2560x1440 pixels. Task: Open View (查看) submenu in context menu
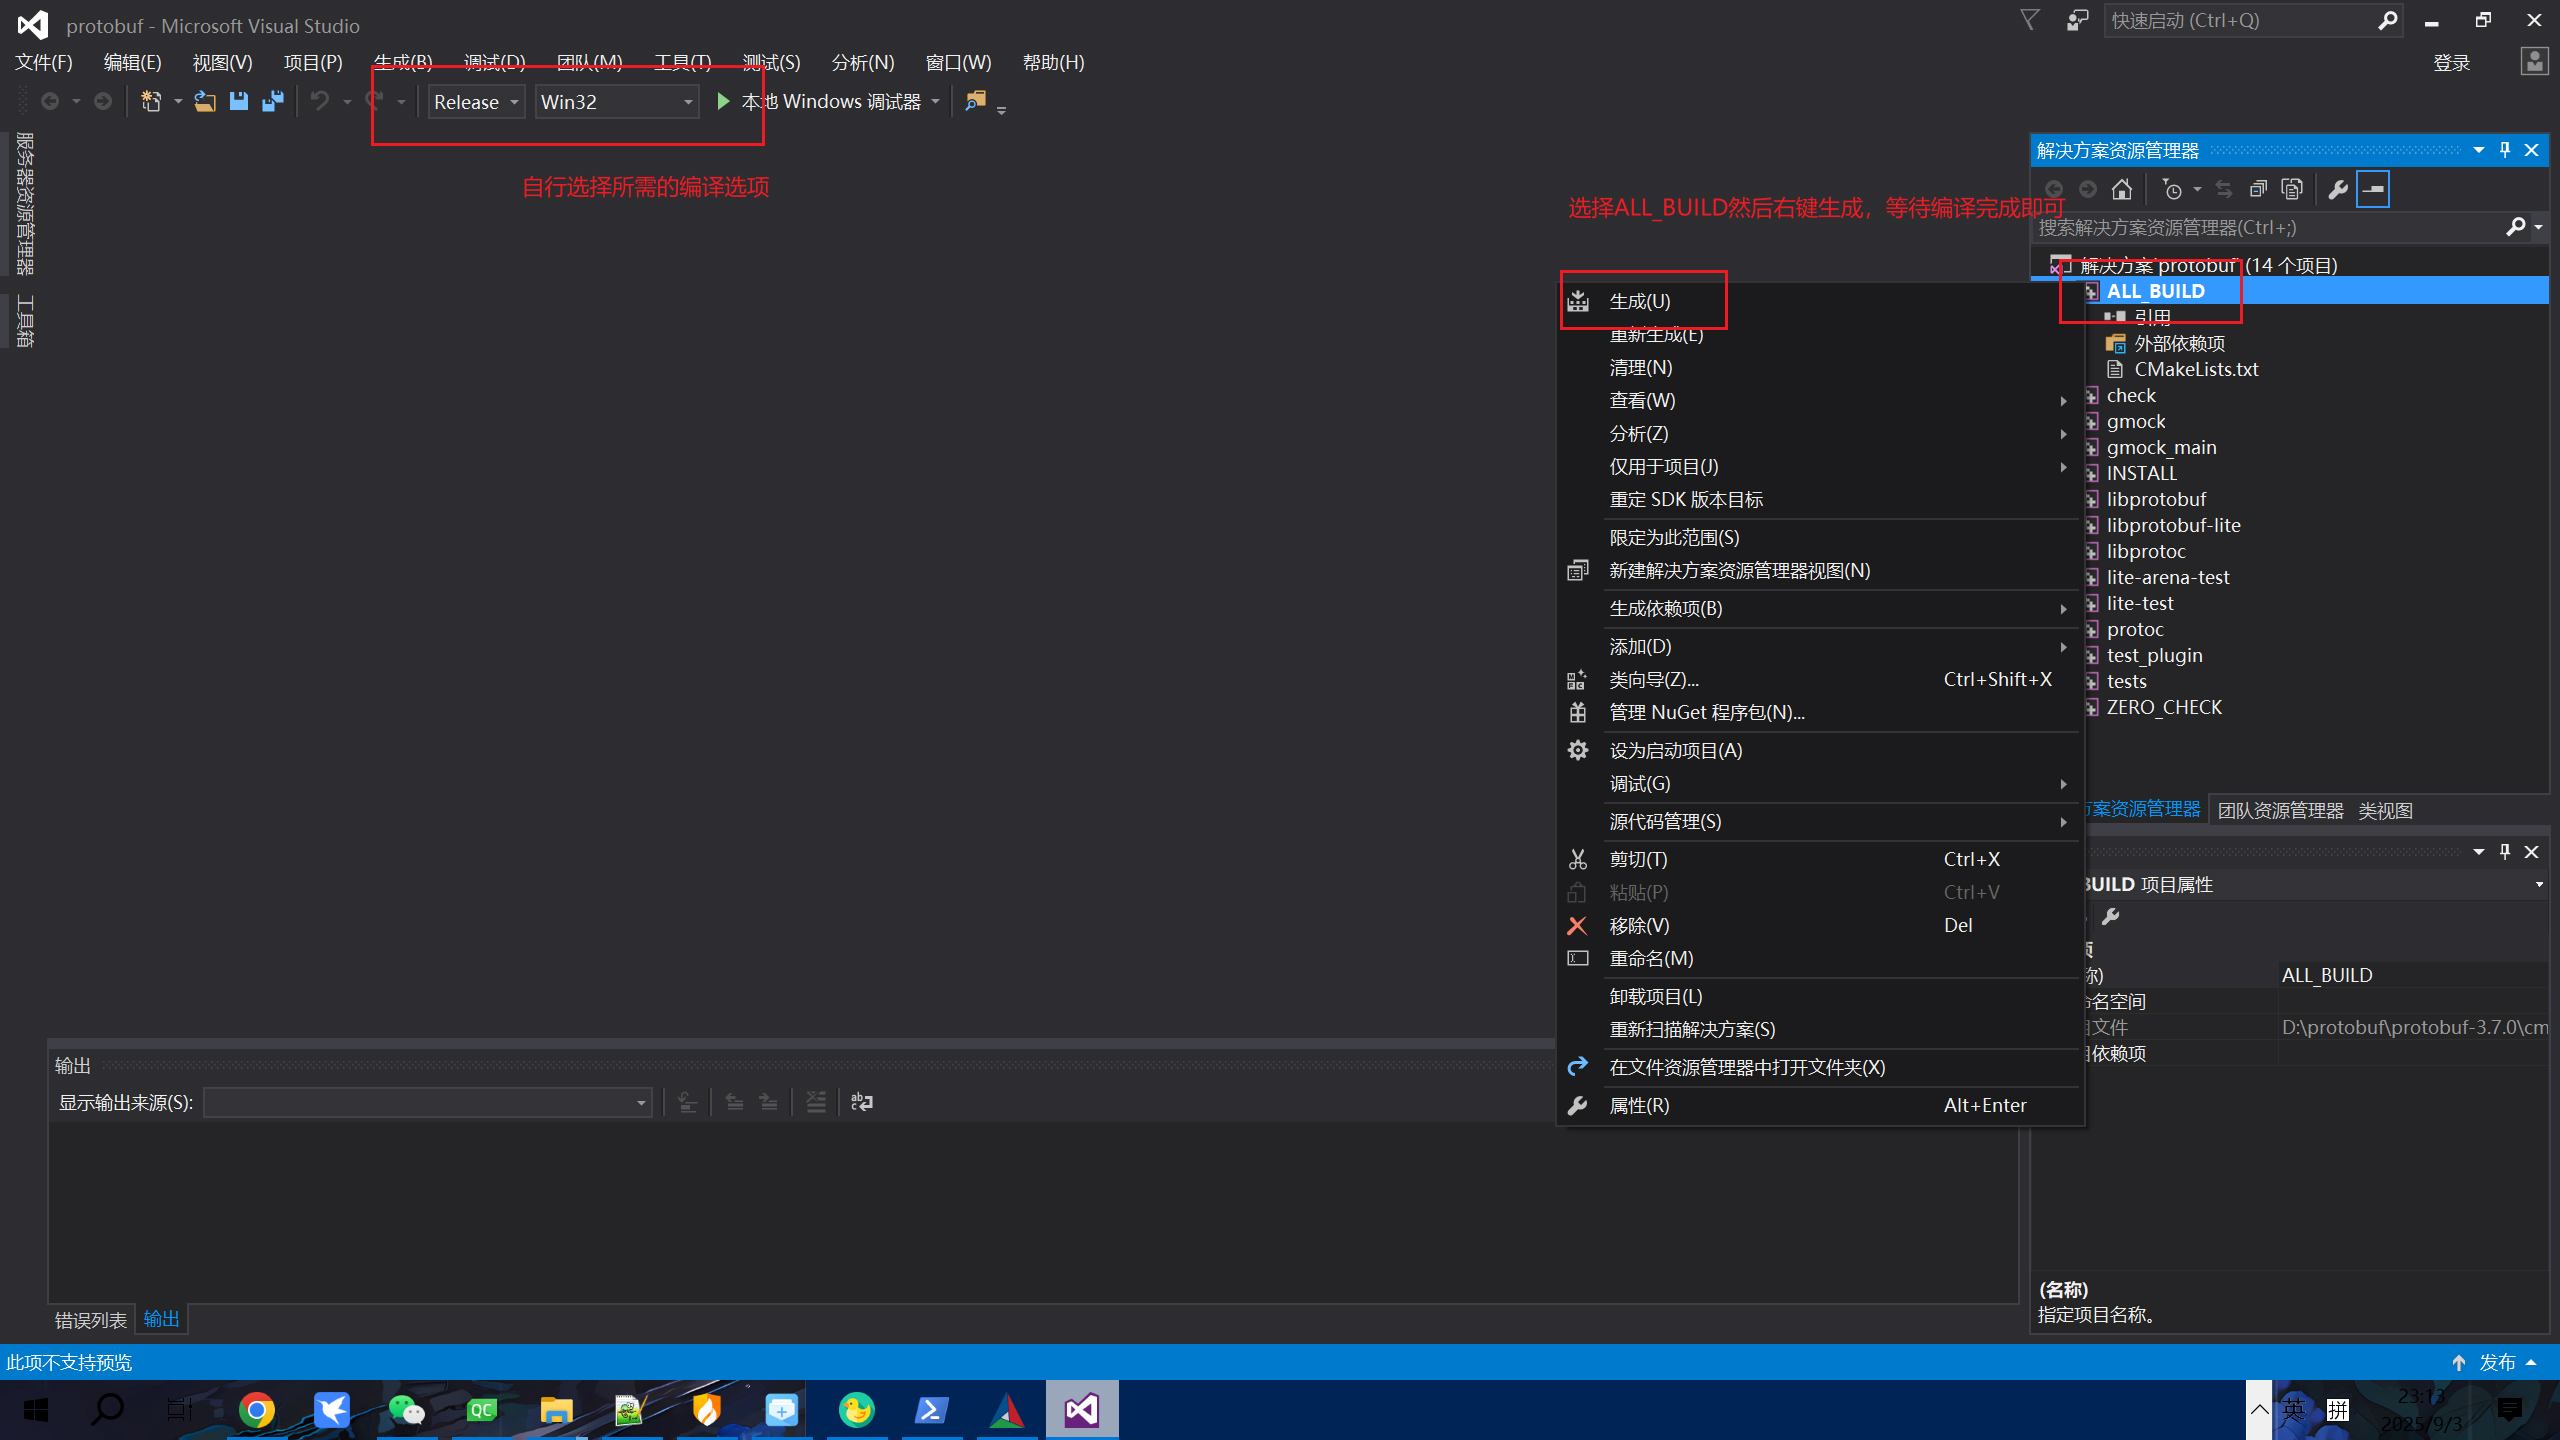tap(1820, 400)
